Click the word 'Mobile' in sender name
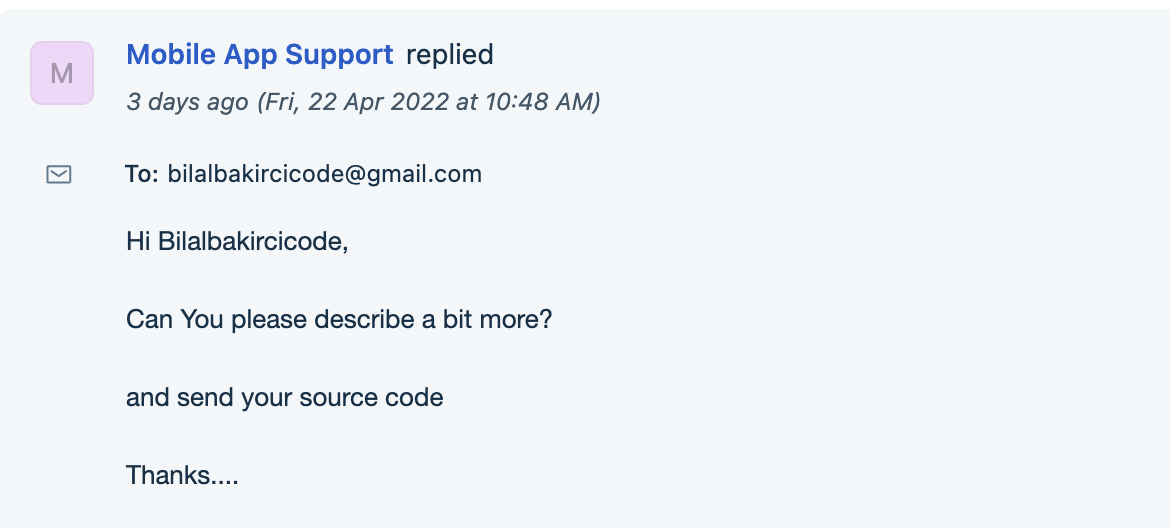This screenshot has width=1170, height=528. pyautogui.click(x=172, y=54)
